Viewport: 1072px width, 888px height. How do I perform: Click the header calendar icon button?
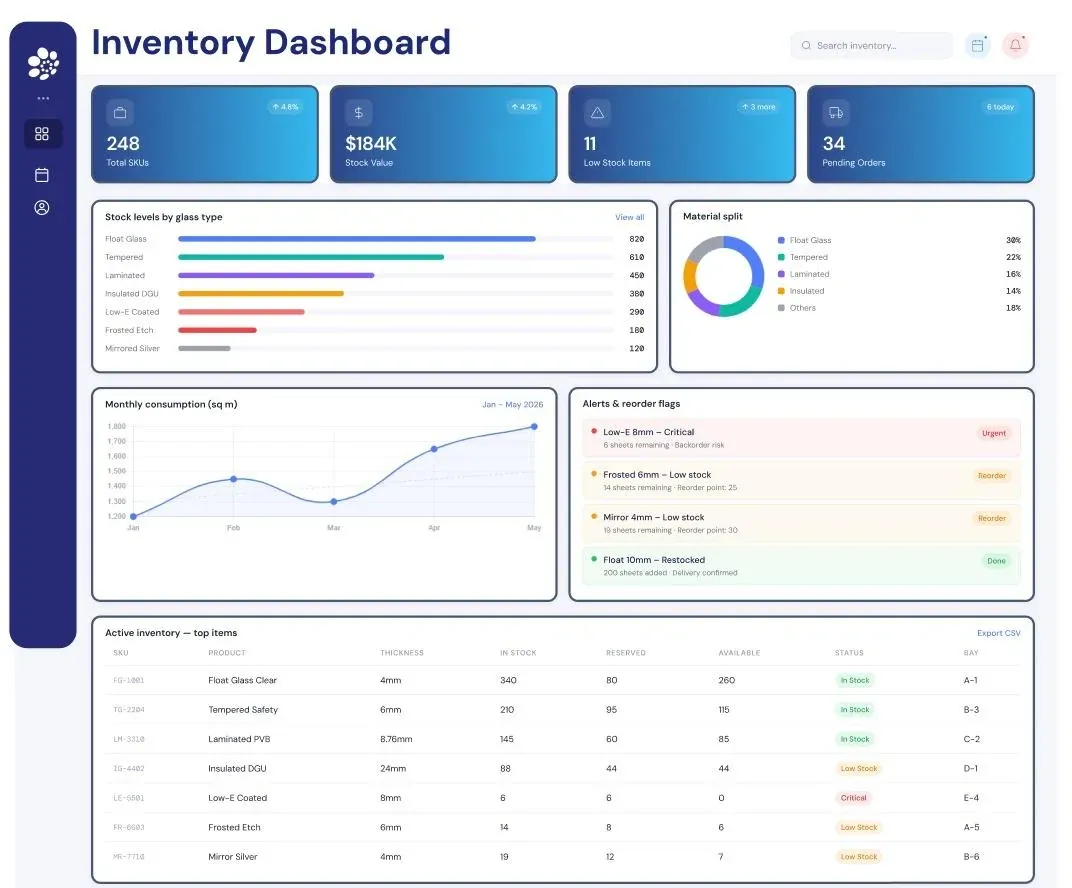point(978,46)
